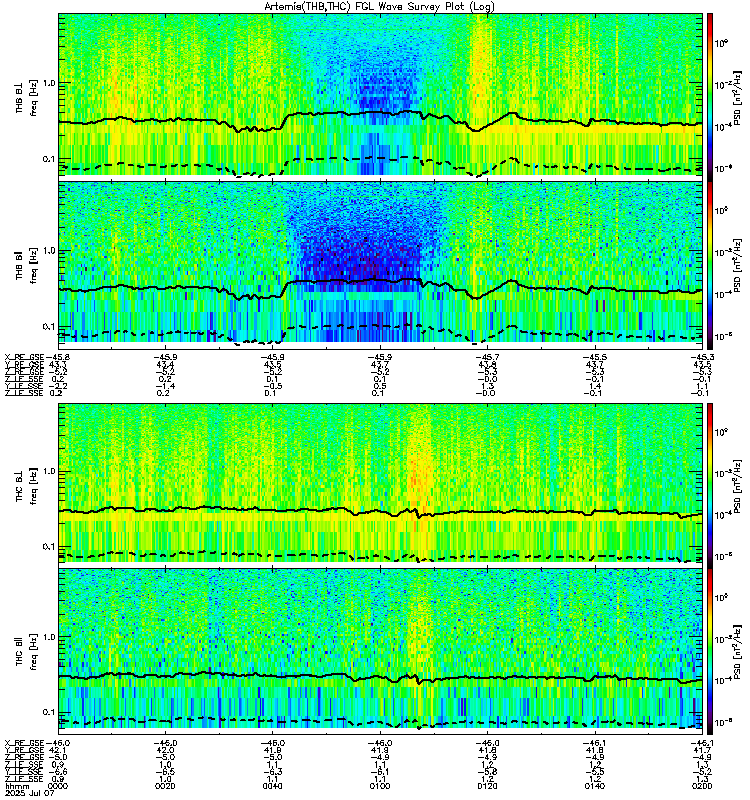Click the '0140' time tick label

click(595, 786)
